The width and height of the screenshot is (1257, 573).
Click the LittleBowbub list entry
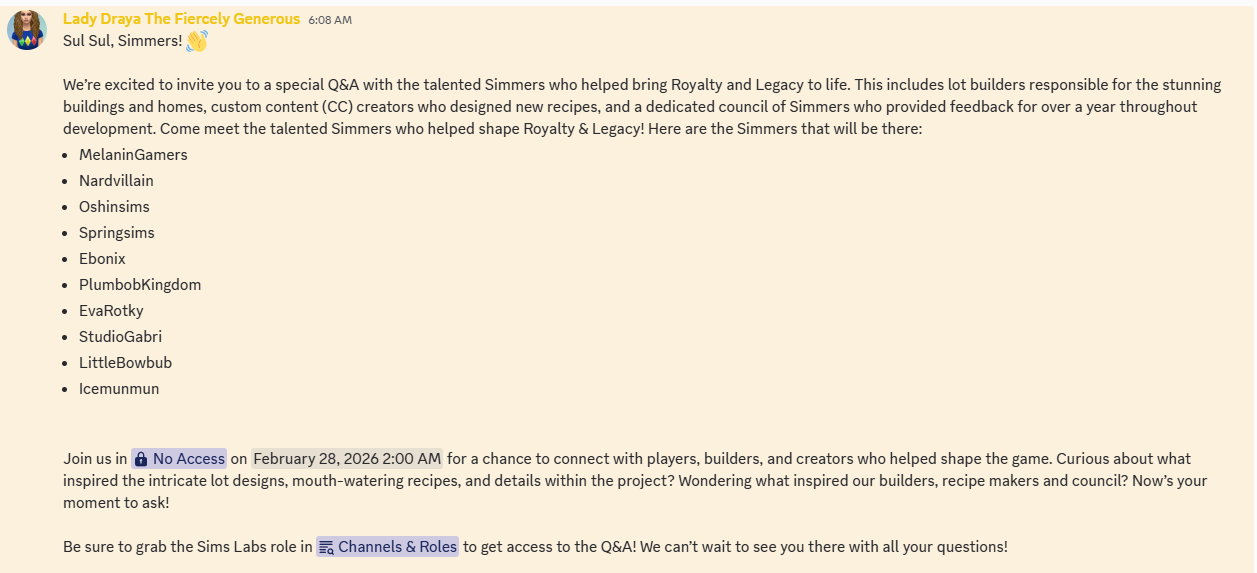tap(125, 363)
